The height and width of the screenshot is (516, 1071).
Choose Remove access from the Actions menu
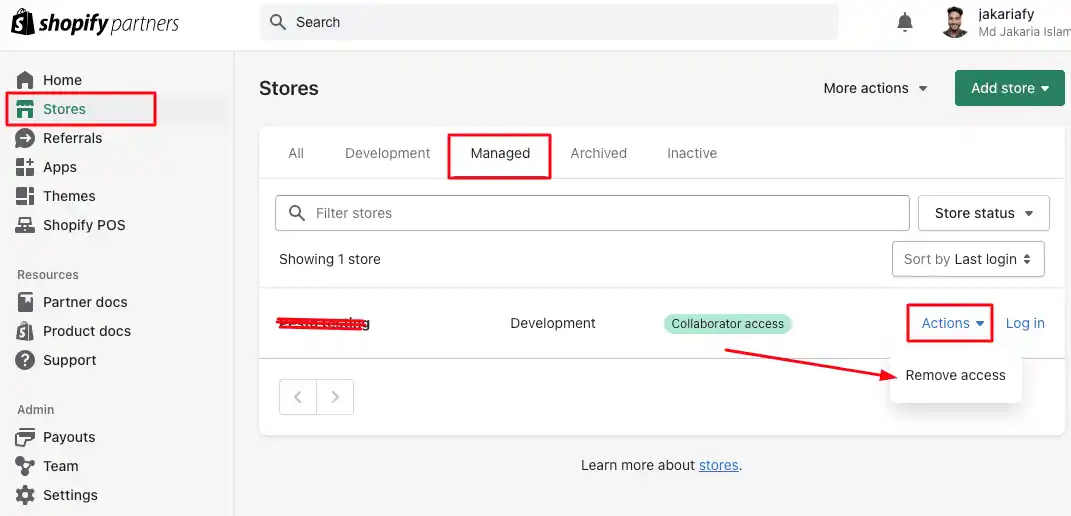click(956, 375)
